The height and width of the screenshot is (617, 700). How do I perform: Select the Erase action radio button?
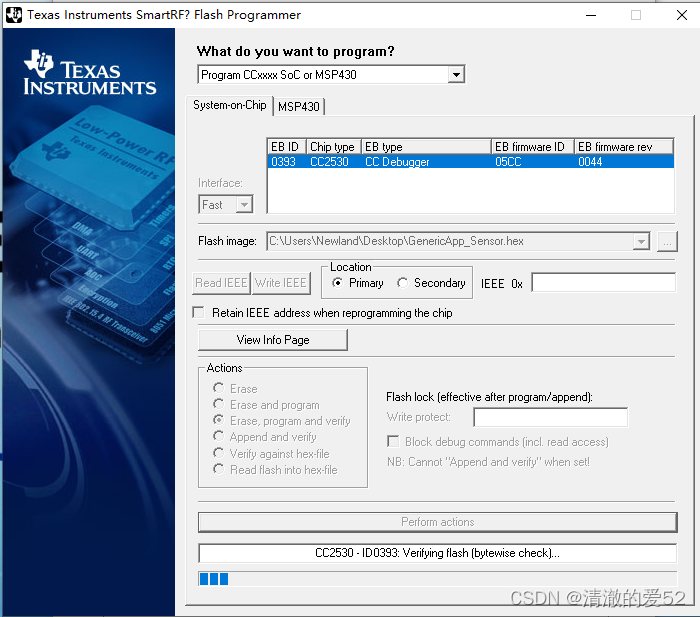tap(218, 388)
